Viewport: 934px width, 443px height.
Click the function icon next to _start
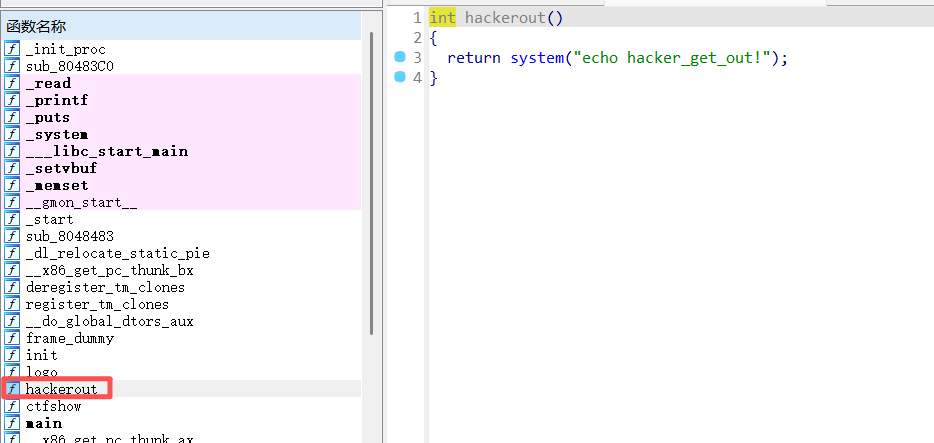coord(12,219)
